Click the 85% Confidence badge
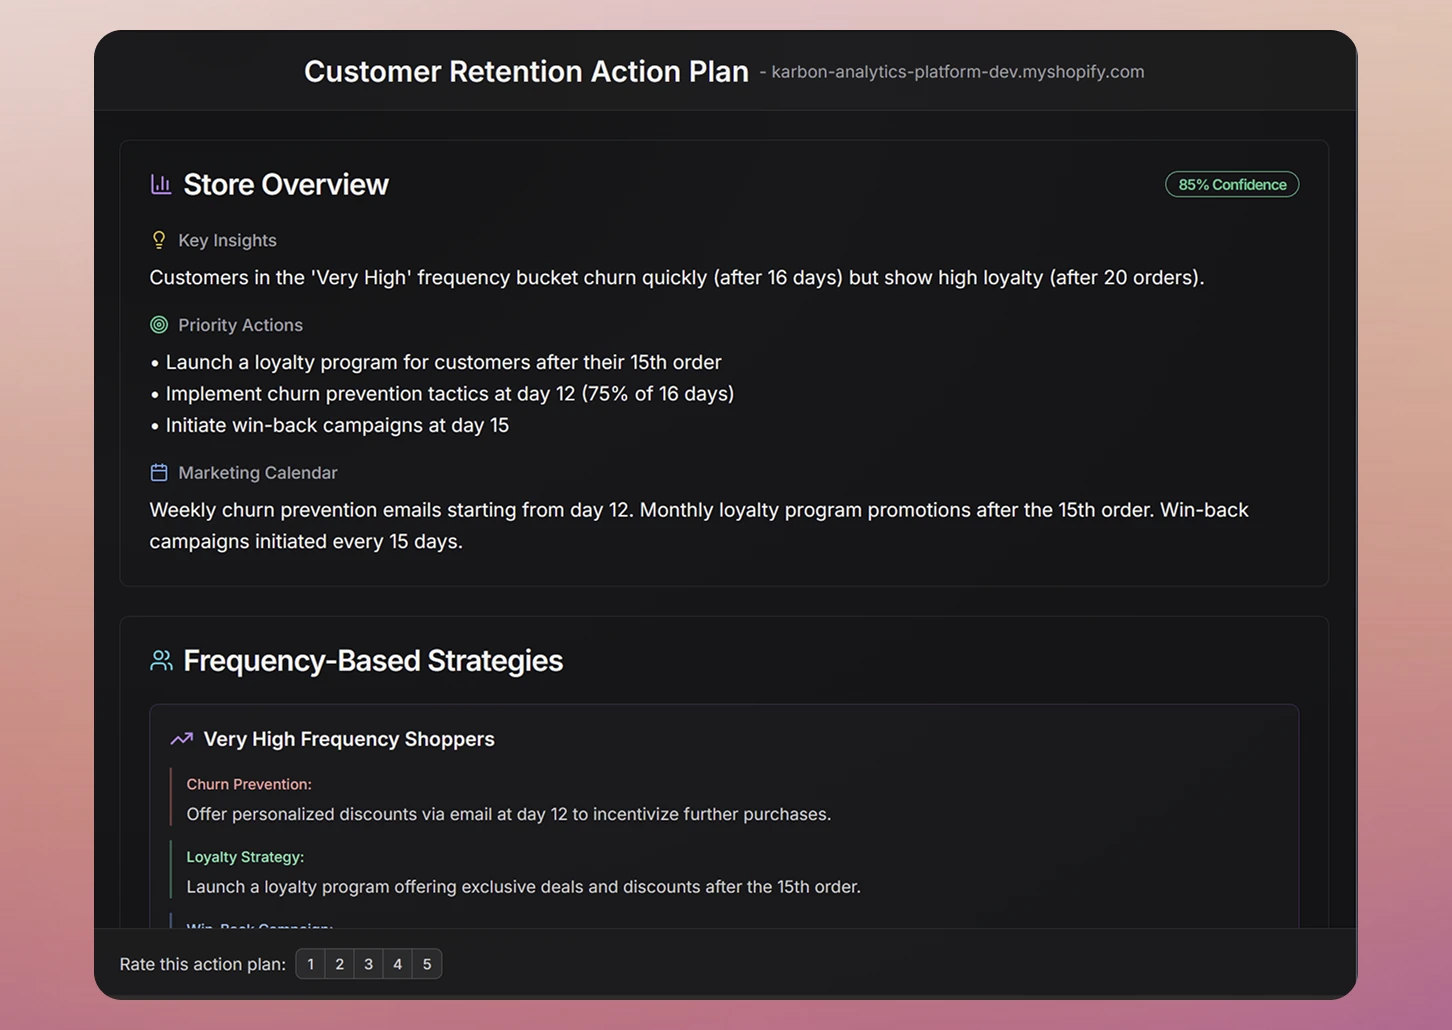Viewport: 1452px width, 1030px height. (x=1231, y=185)
